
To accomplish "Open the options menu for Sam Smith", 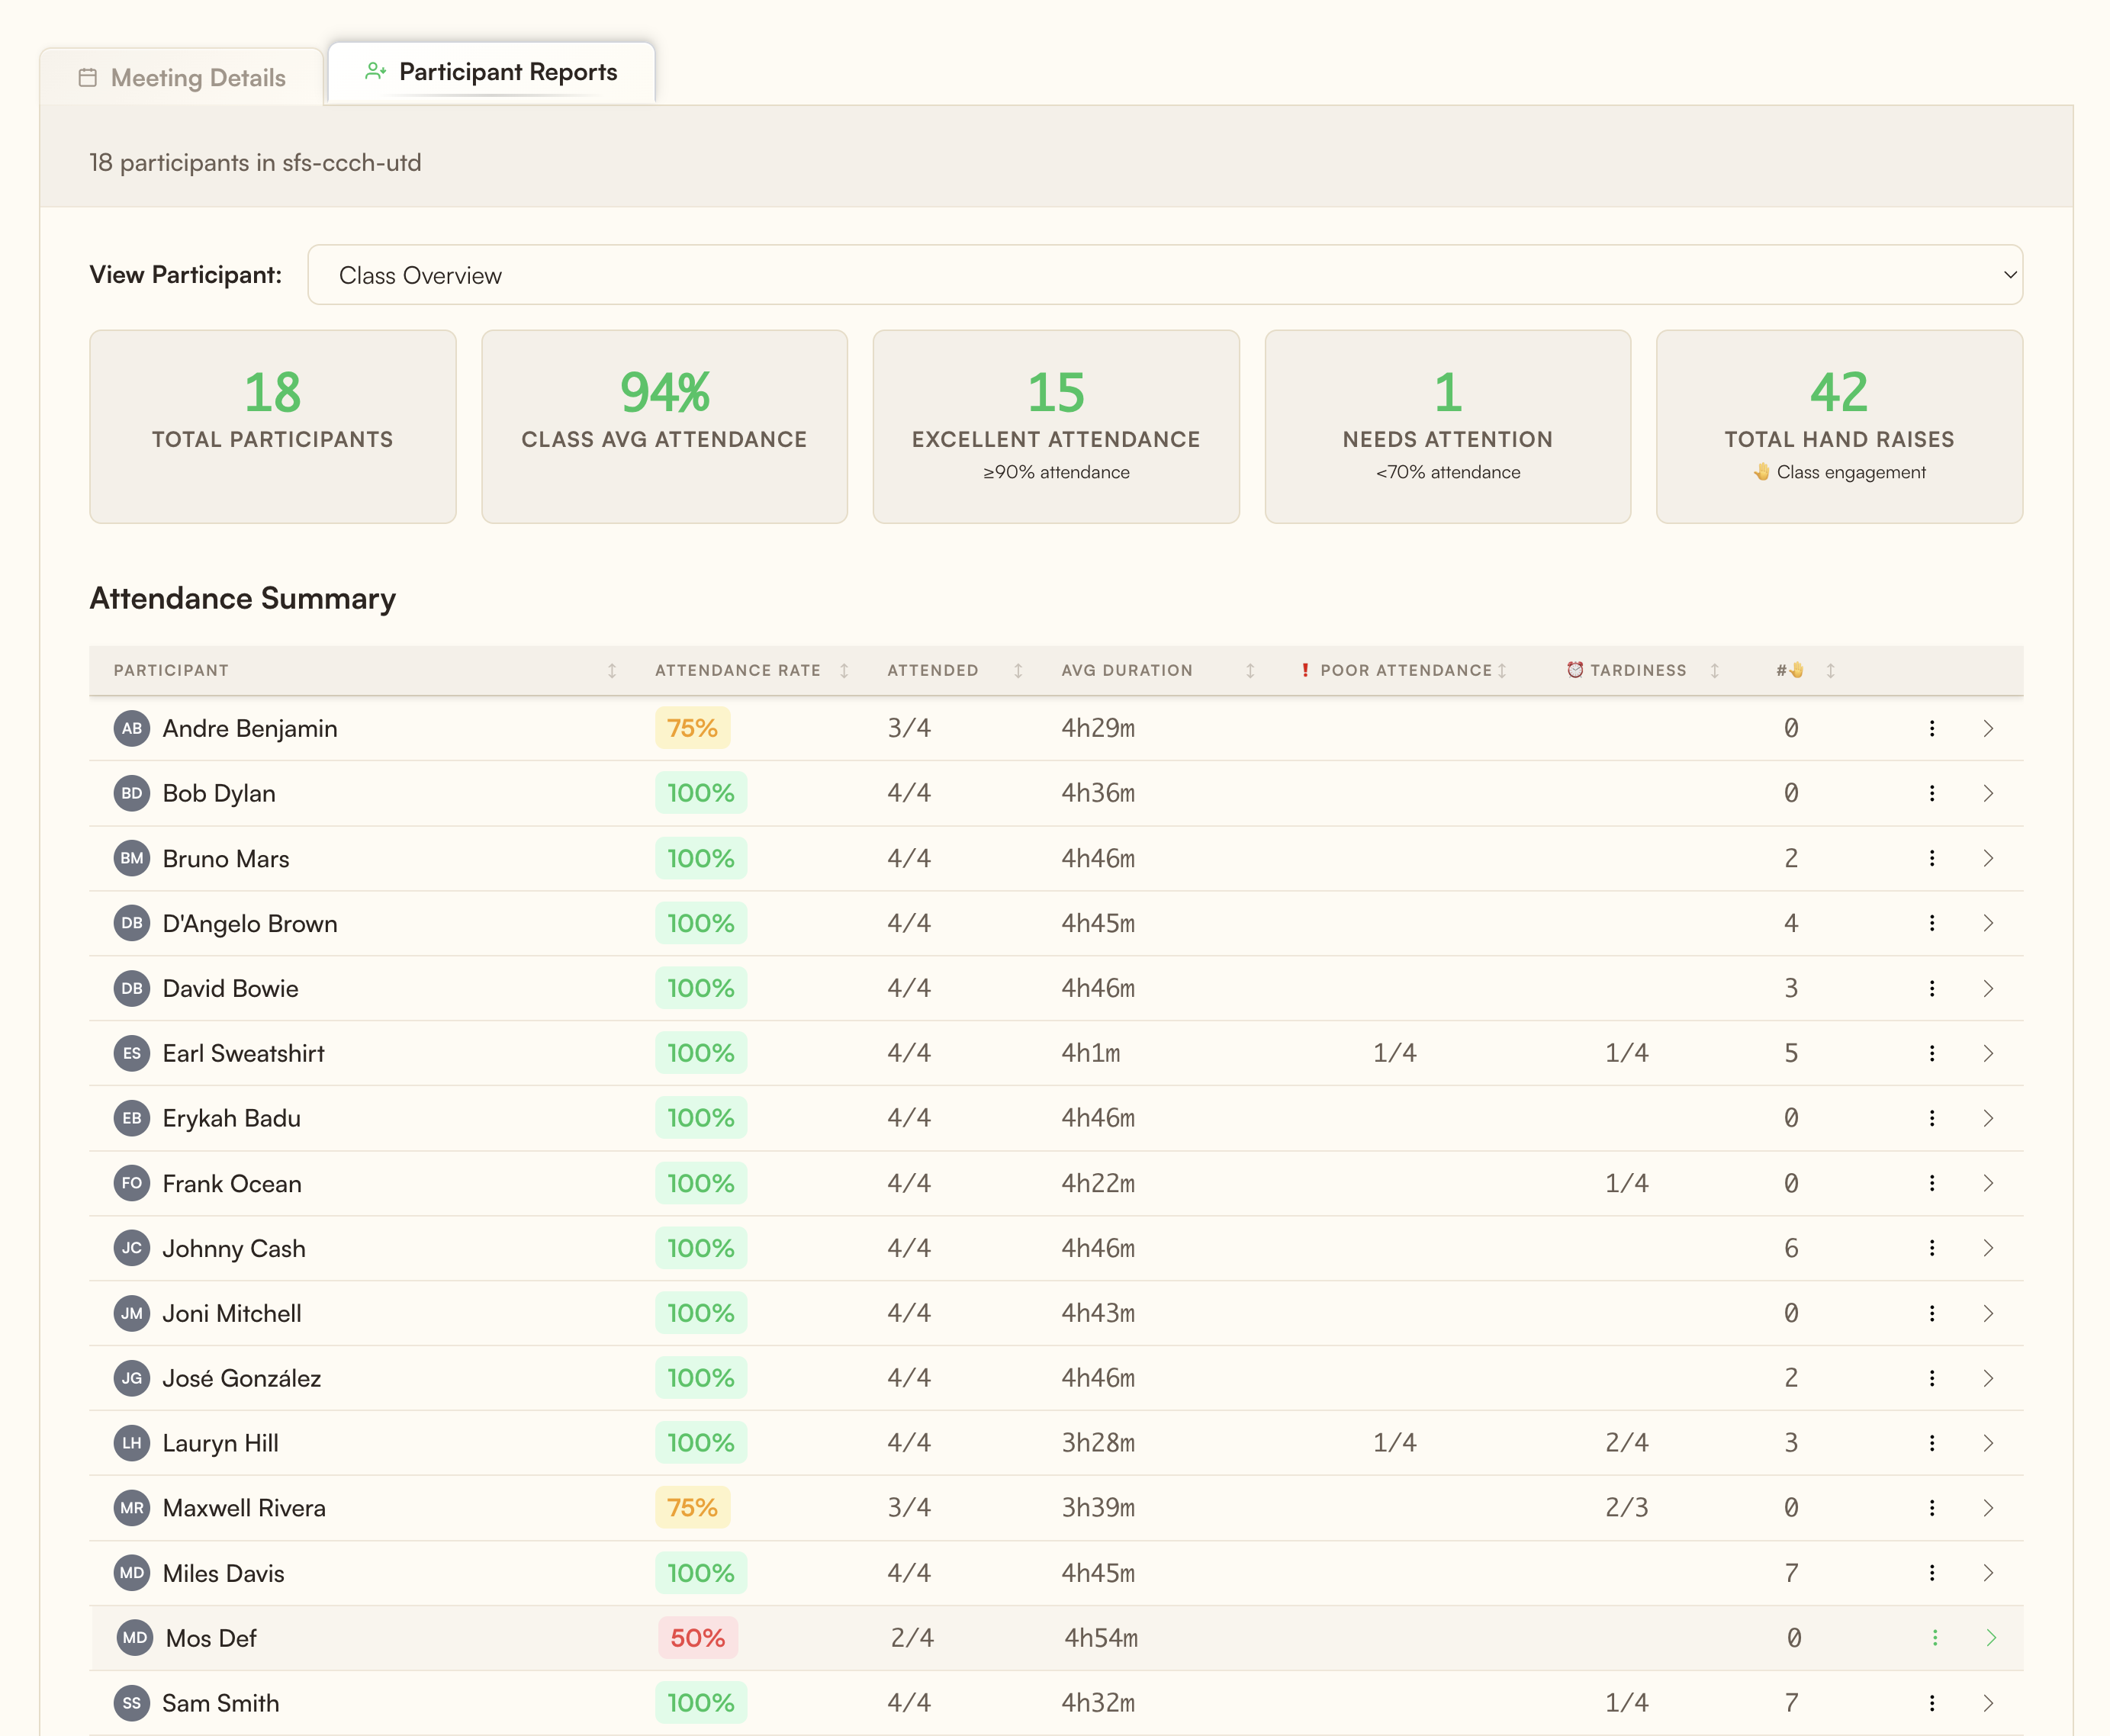I will click(x=1932, y=1703).
